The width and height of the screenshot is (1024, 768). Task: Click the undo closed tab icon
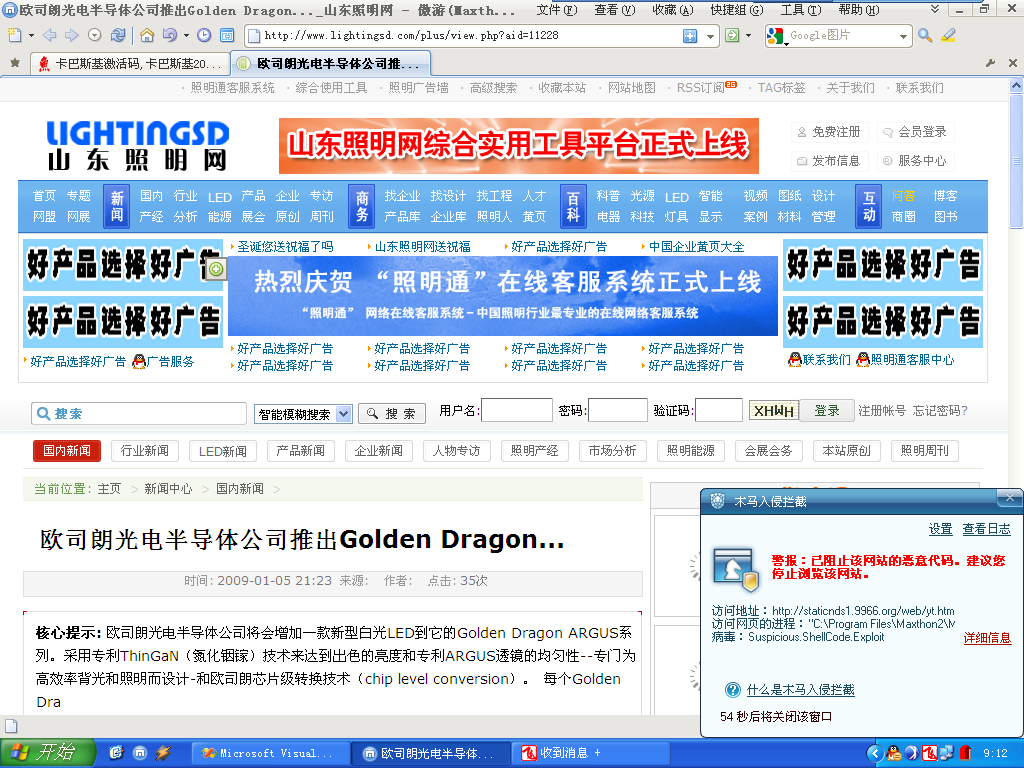click(x=170, y=35)
